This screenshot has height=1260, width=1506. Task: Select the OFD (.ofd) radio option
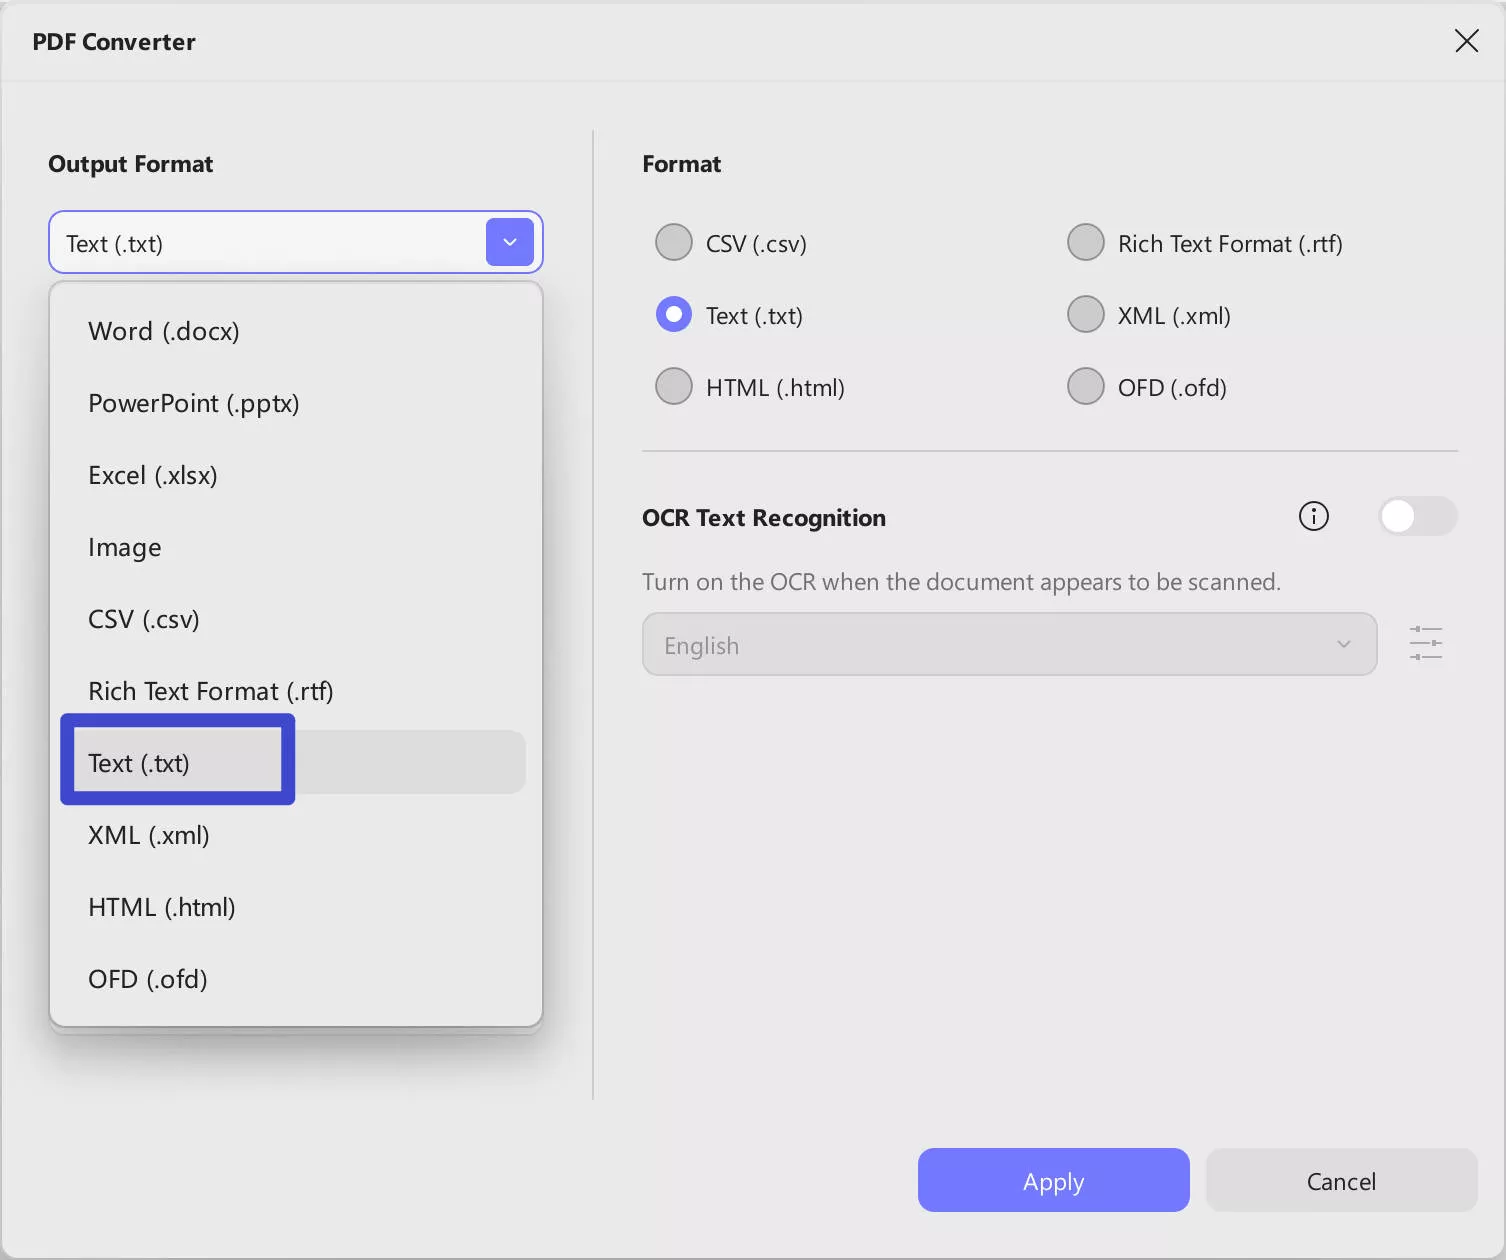(x=1085, y=386)
